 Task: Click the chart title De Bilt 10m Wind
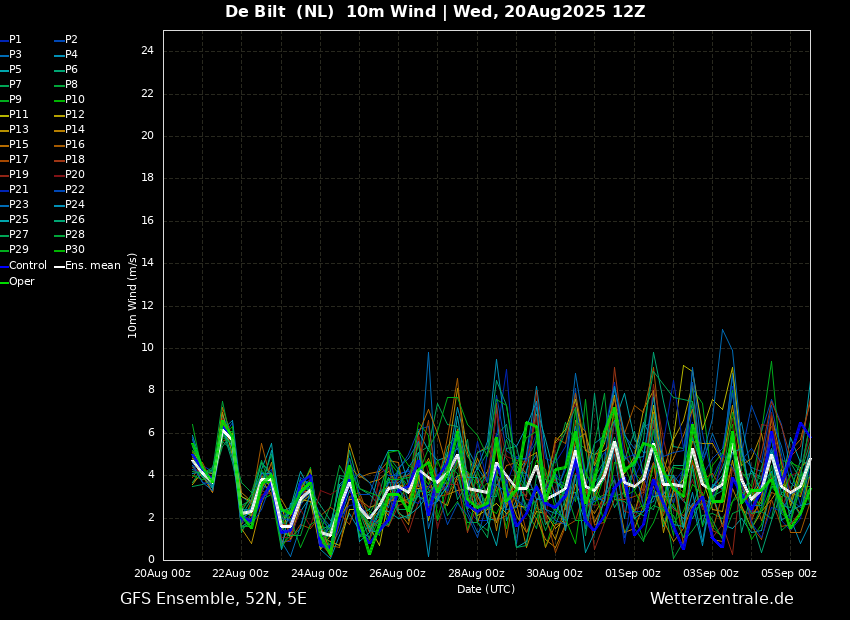[x=434, y=12]
